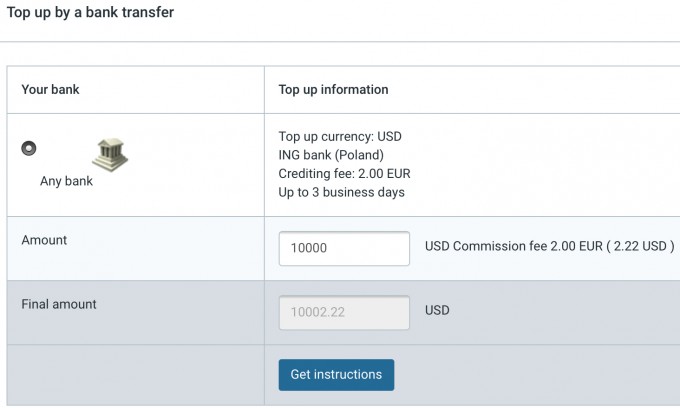
Task: Click the Amount input field containing 10000
Action: [344, 248]
